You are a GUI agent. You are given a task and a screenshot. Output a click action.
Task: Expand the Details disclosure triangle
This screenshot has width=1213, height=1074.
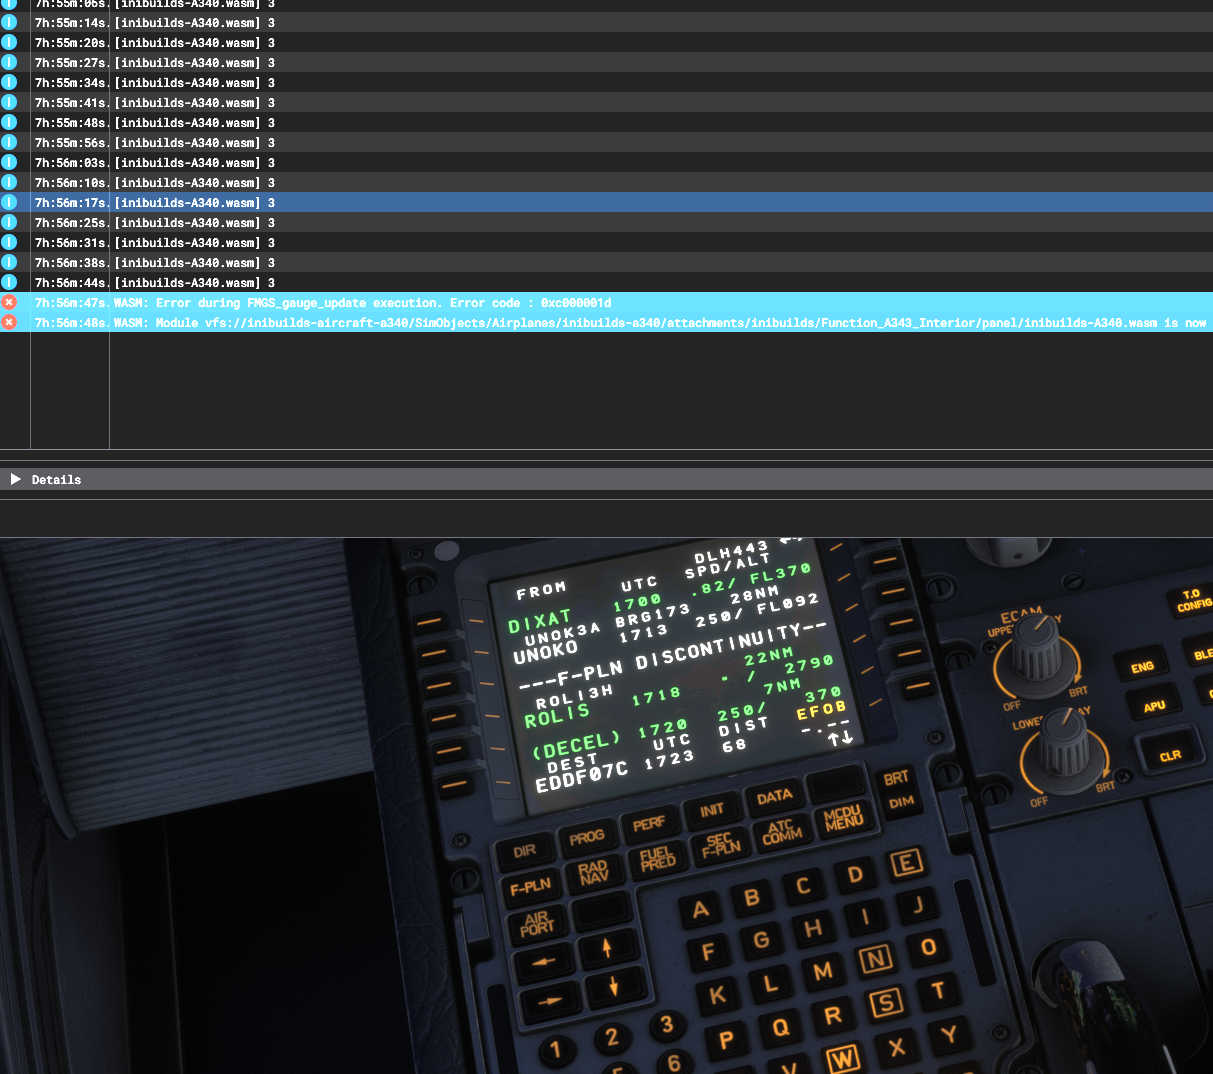[15, 480]
